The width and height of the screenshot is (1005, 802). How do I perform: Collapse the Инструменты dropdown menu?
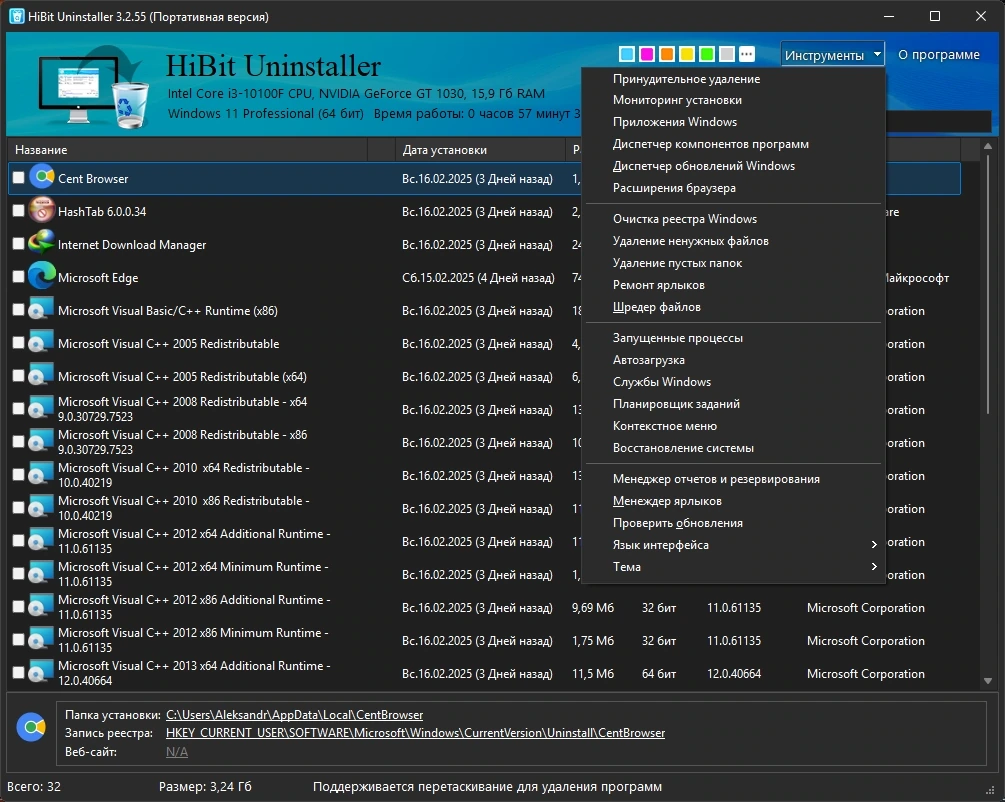pyautogui.click(x=832, y=54)
